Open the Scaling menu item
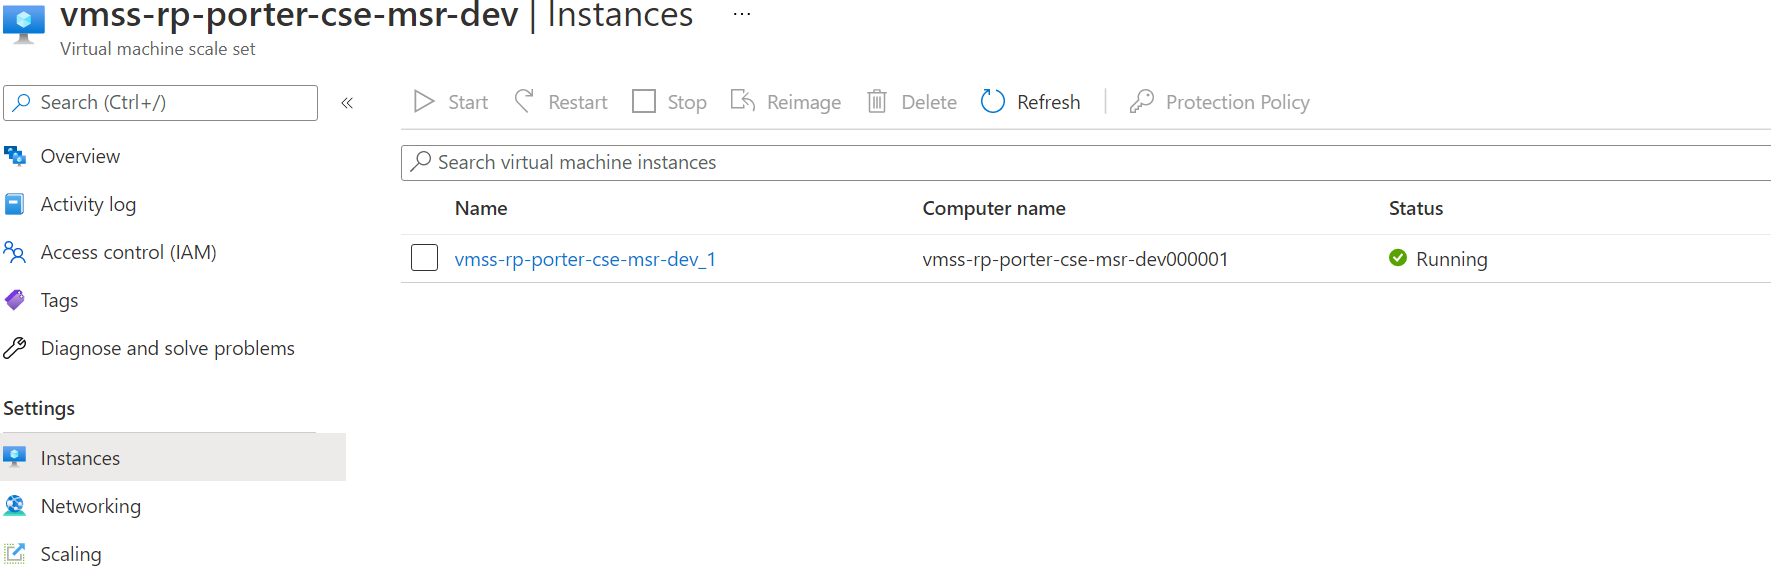Screen dimensions: 1775x580 (71, 554)
